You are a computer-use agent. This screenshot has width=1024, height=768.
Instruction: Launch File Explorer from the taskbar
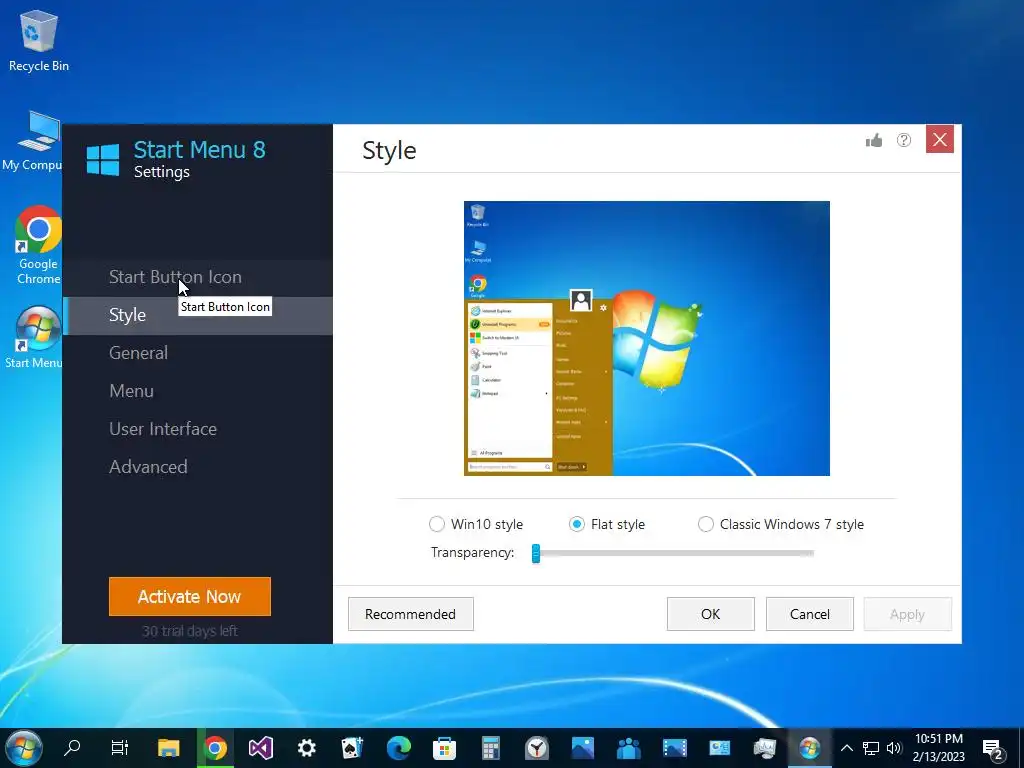coord(168,748)
